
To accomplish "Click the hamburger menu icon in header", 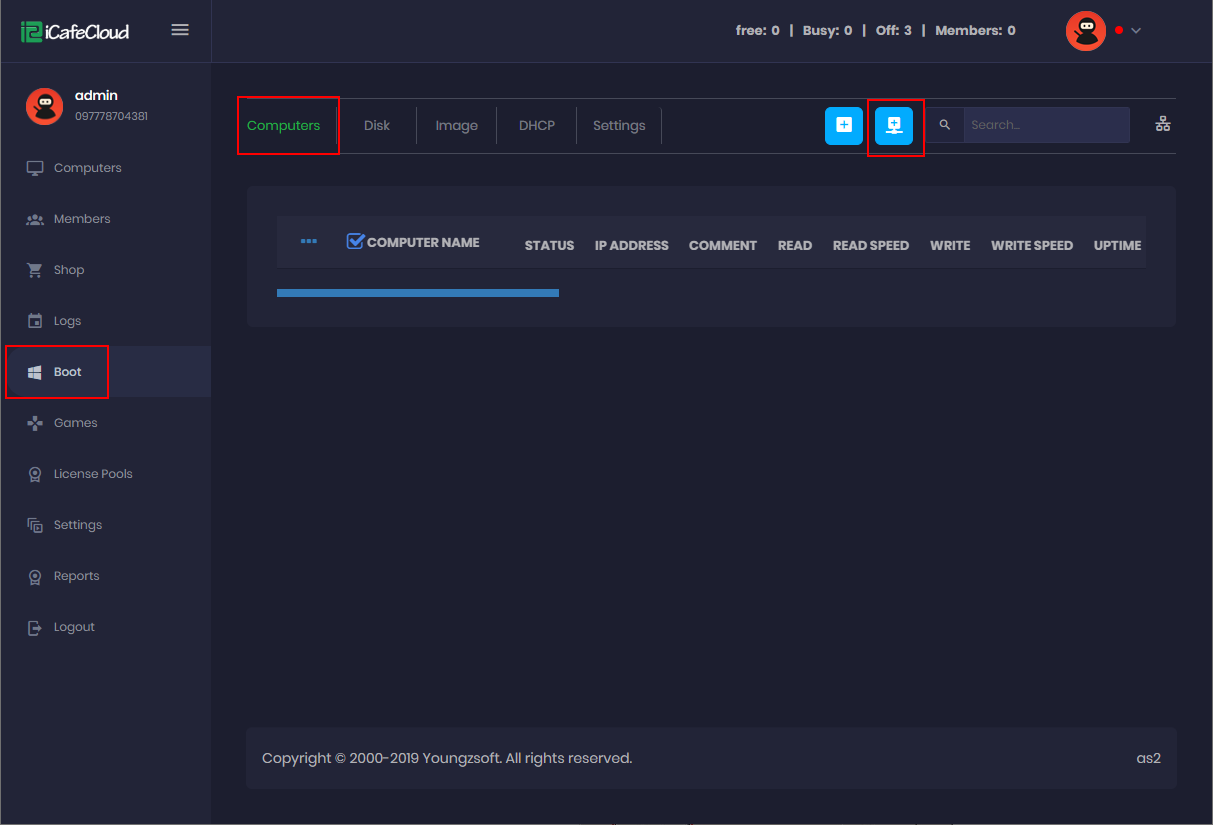I will tap(180, 30).
